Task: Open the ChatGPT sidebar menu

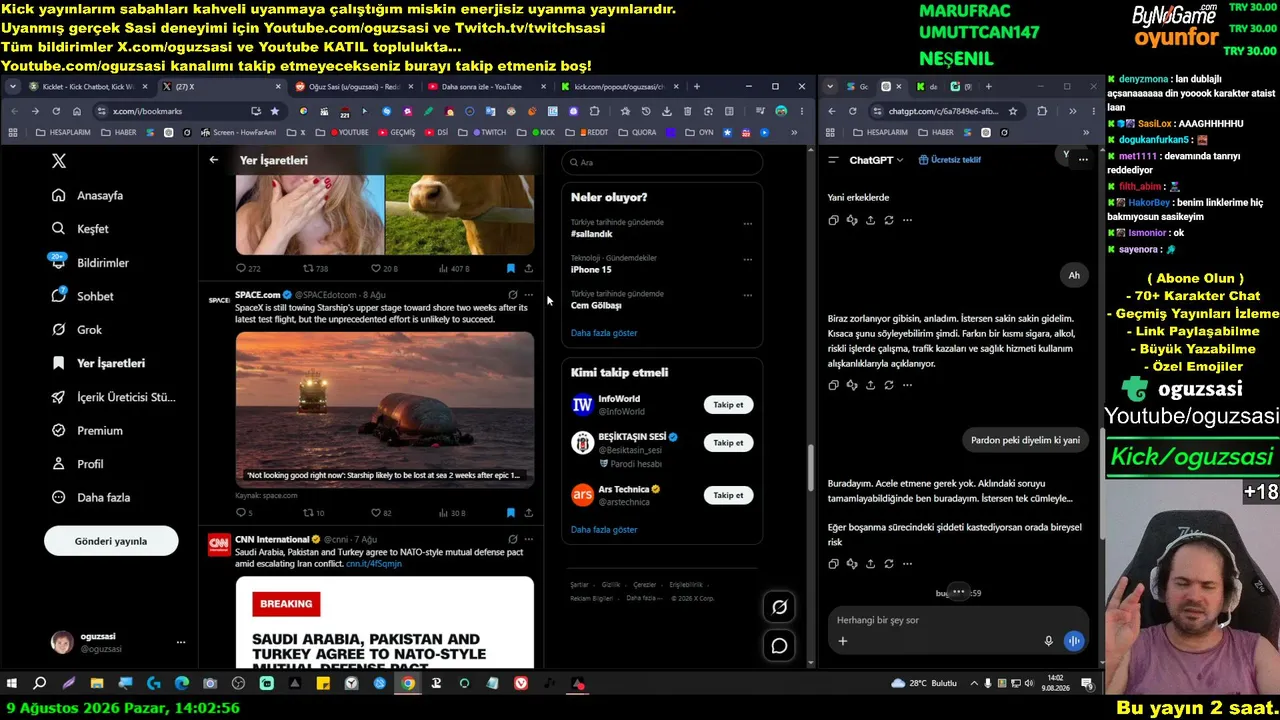Action: click(833, 160)
